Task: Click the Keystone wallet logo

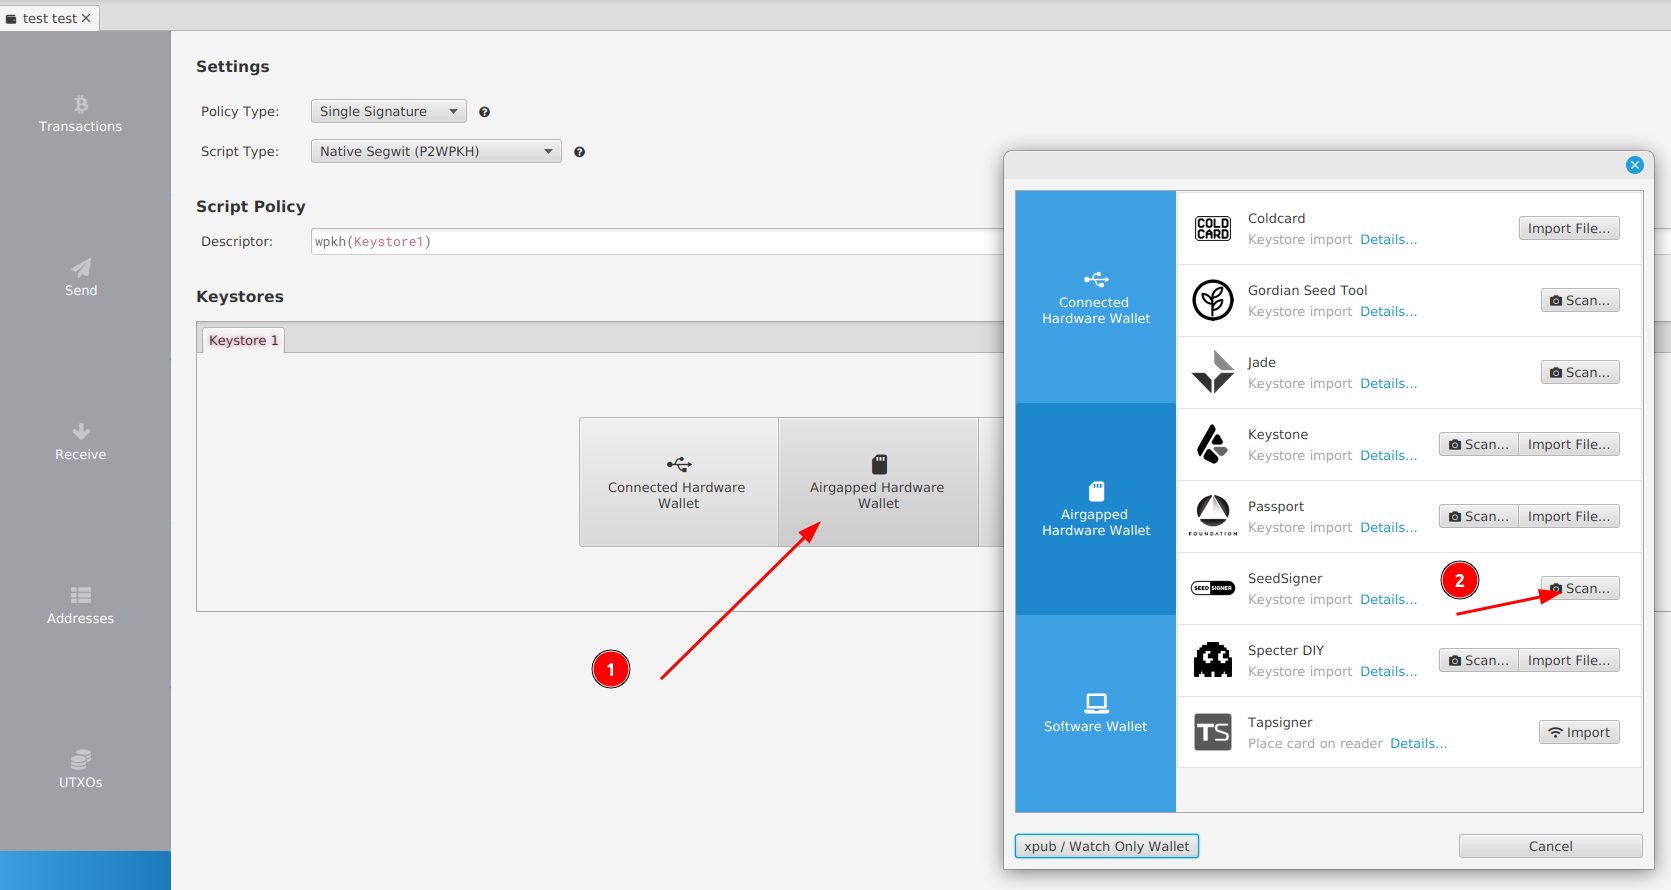Action: coord(1213,444)
